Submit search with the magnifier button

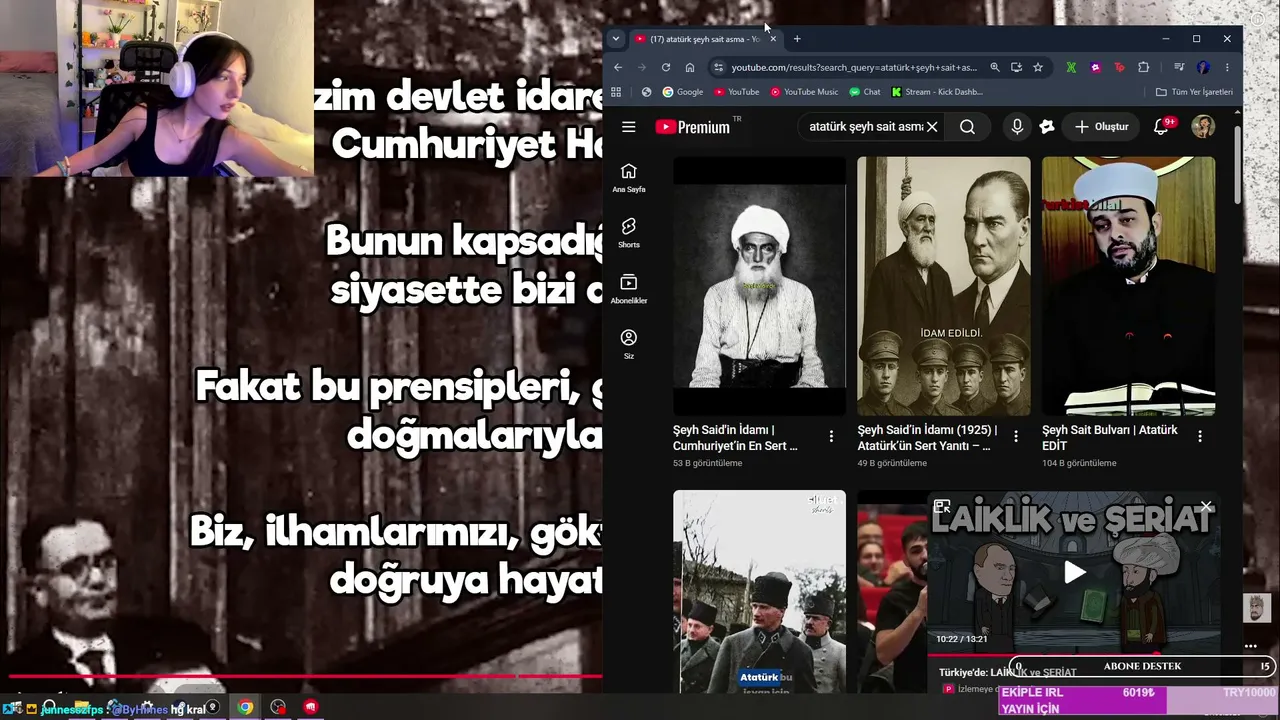pyautogui.click(x=967, y=127)
